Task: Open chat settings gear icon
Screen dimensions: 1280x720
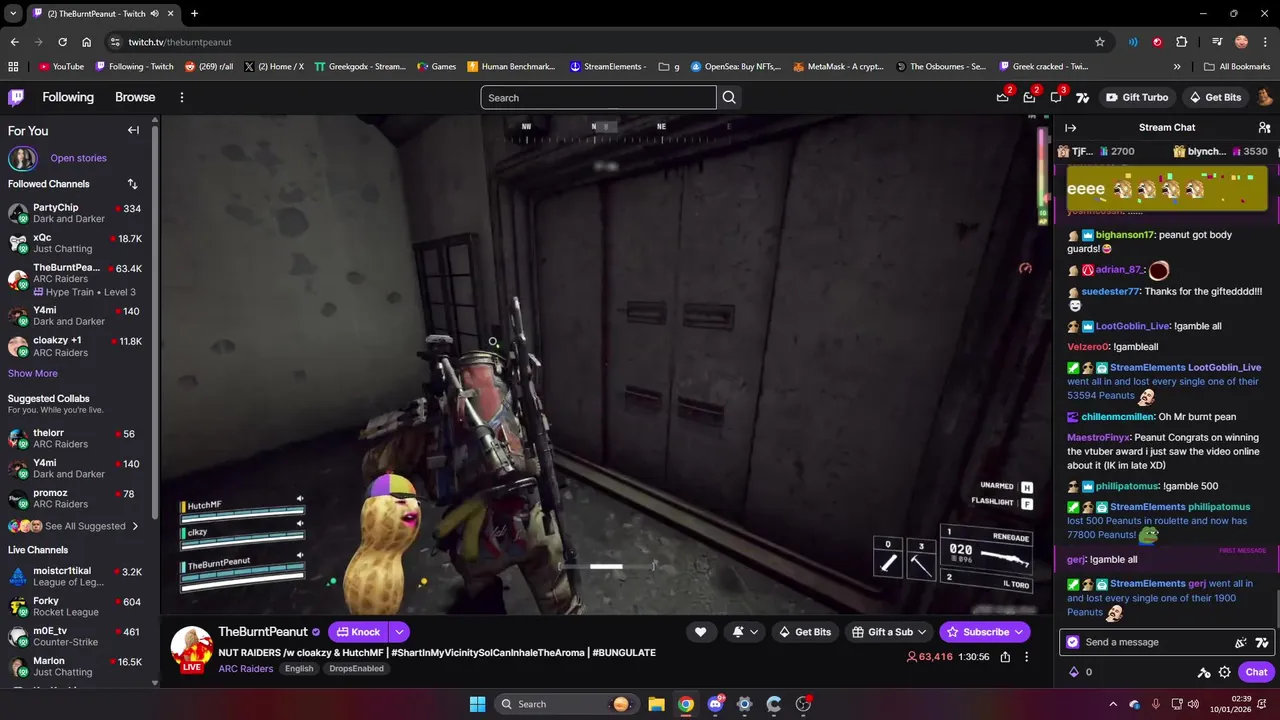Action: coord(1224,672)
